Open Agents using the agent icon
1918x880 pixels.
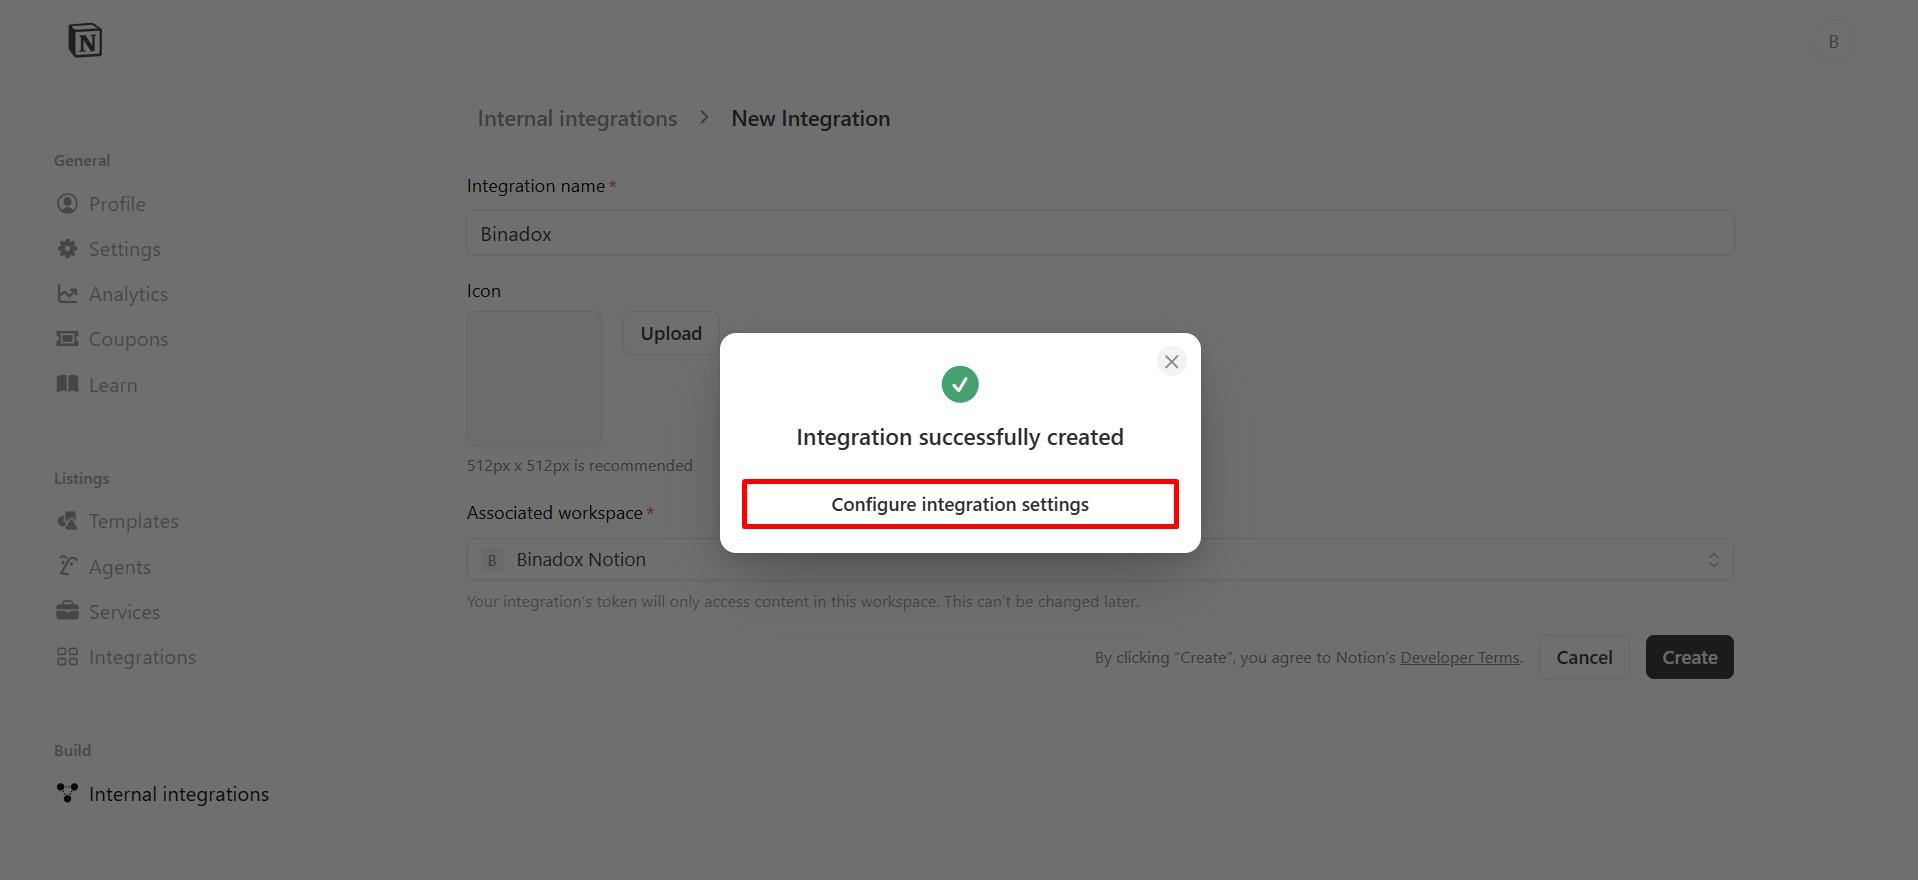[66, 566]
